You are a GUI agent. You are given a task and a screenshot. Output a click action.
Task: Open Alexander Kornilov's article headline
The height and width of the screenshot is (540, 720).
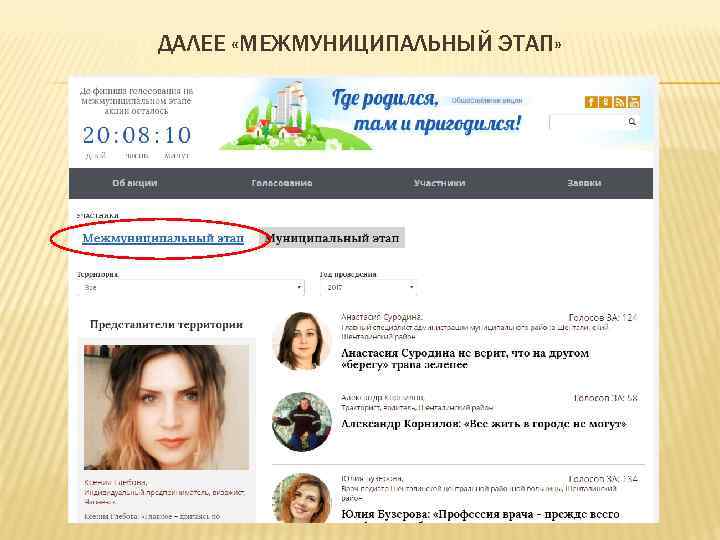(484, 423)
